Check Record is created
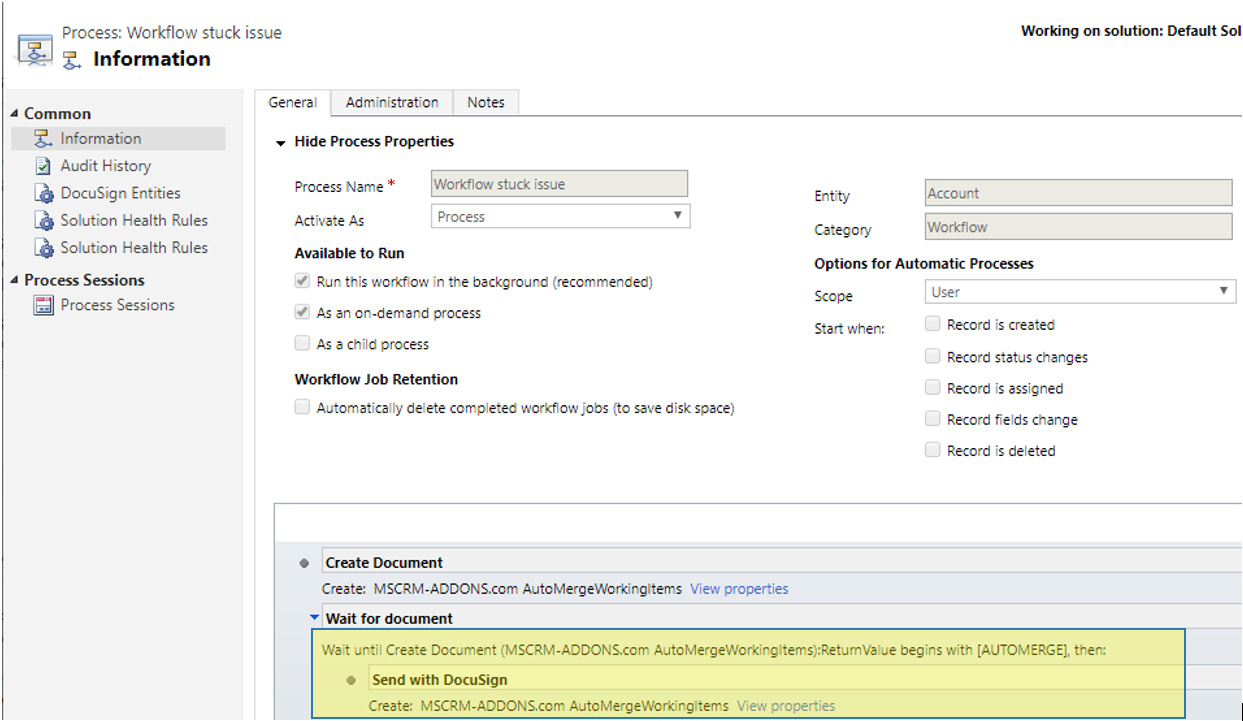 point(932,324)
